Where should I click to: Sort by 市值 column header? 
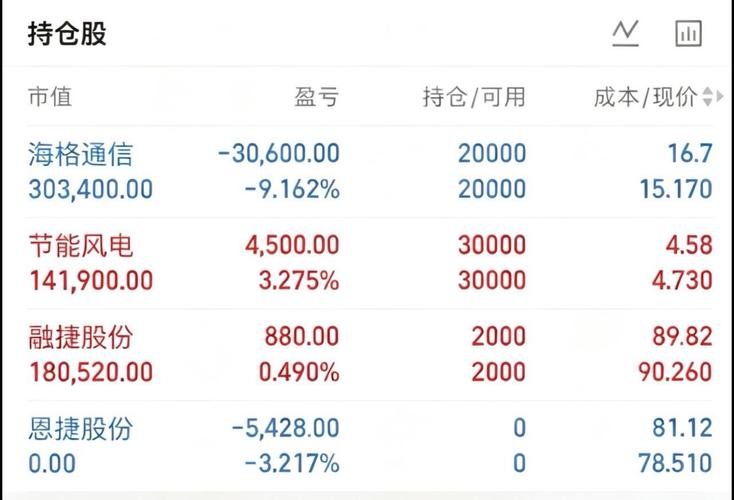[x=50, y=97]
